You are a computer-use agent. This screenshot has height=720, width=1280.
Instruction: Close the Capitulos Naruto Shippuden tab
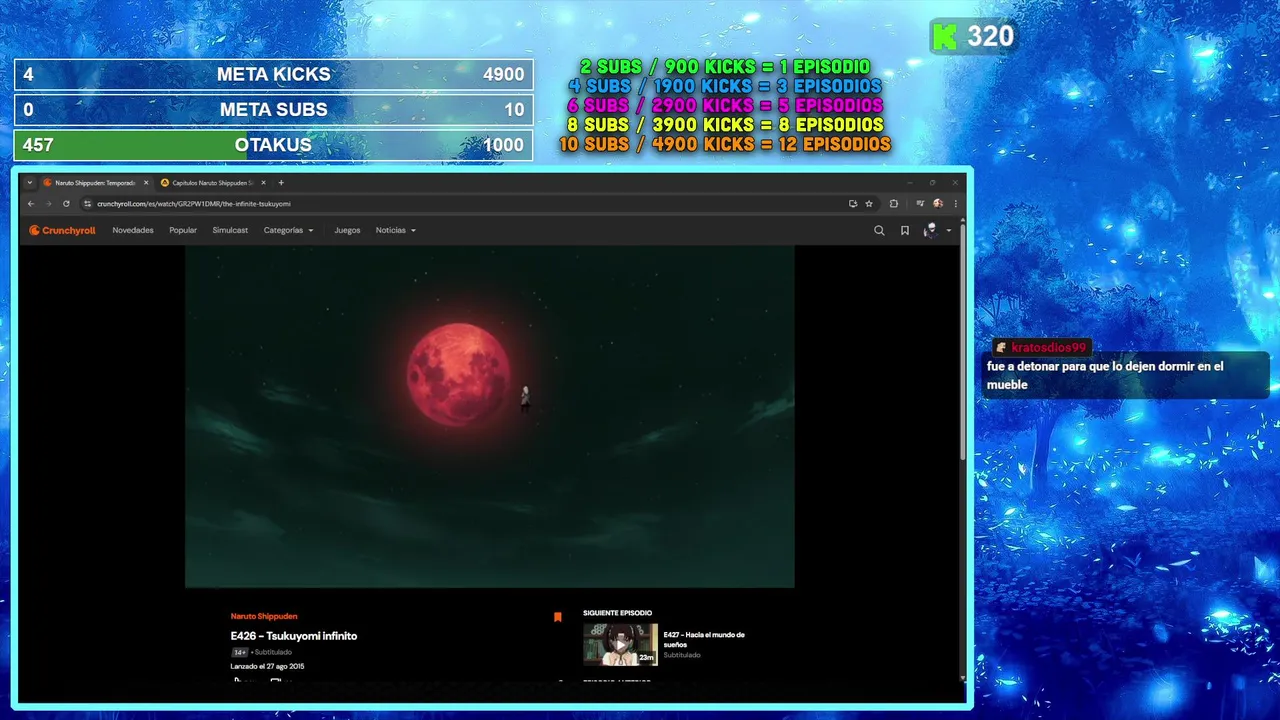click(264, 183)
